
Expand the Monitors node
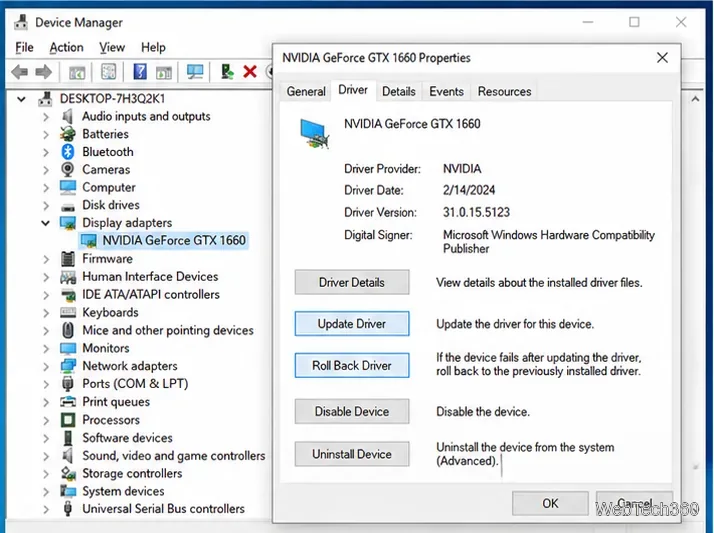point(46,348)
